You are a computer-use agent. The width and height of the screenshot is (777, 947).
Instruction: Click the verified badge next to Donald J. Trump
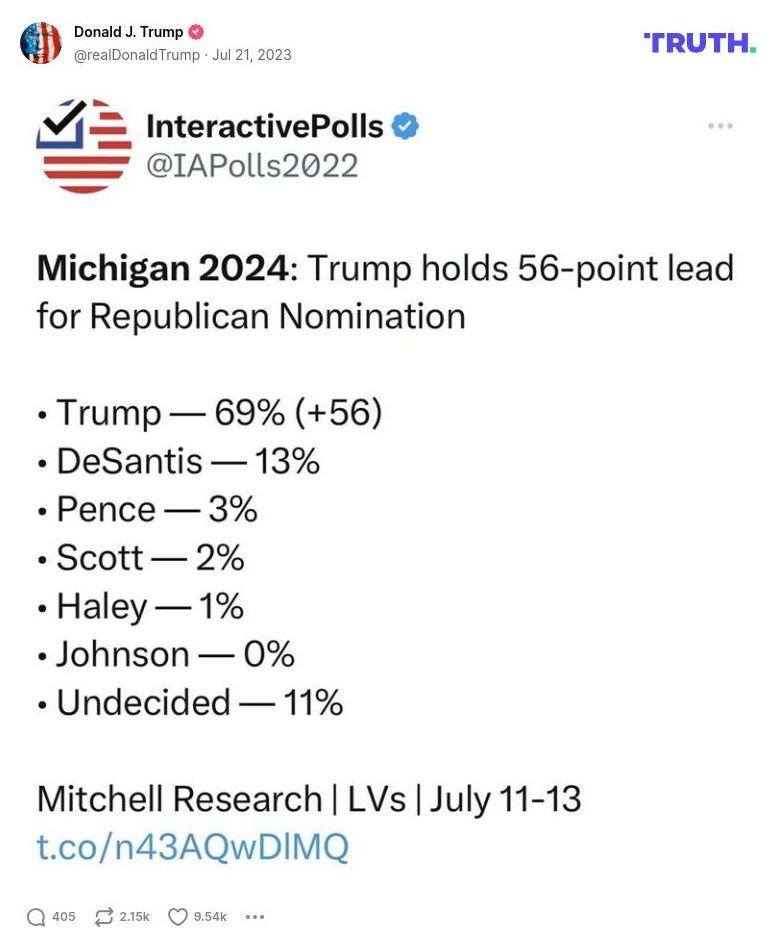pos(197,31)
